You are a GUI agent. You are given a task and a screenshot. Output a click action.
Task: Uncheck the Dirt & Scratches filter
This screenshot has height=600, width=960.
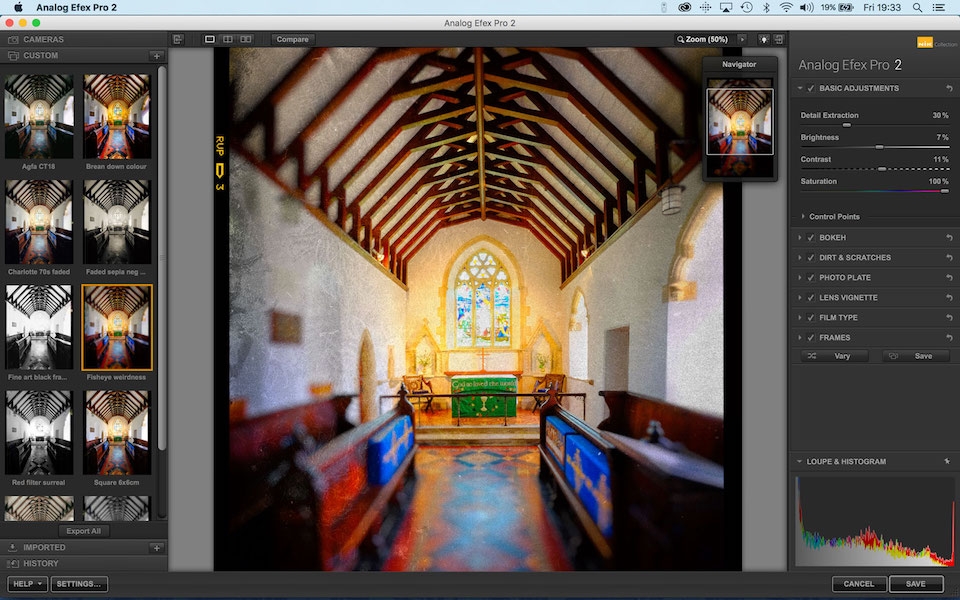[811, 258]
